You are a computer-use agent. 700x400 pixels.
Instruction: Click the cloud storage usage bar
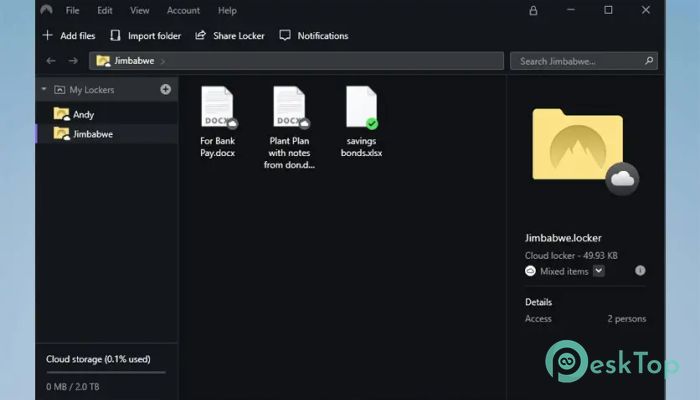(106, 372)
